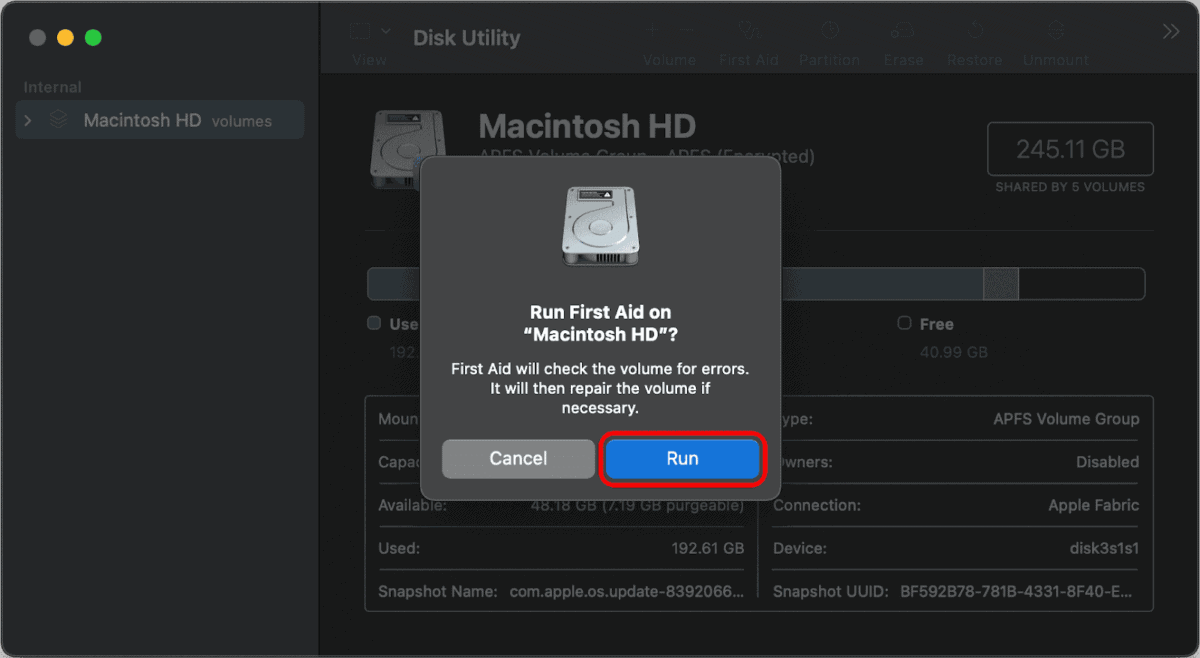Image resolution: width=1200 pixels, height=658 pixels.
Task: Click the hard disk icon in the dialog
Action: tap(600, 226)
